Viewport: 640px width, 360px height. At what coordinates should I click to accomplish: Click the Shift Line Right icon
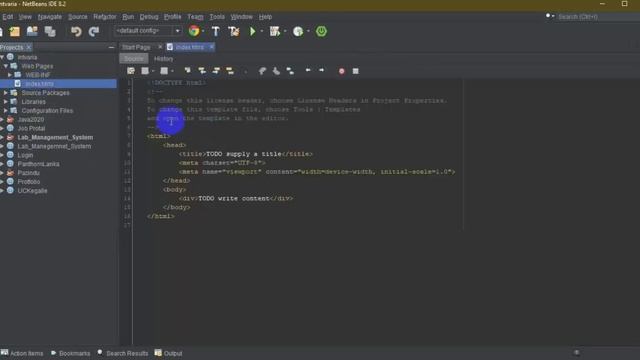tap(322, 71)
